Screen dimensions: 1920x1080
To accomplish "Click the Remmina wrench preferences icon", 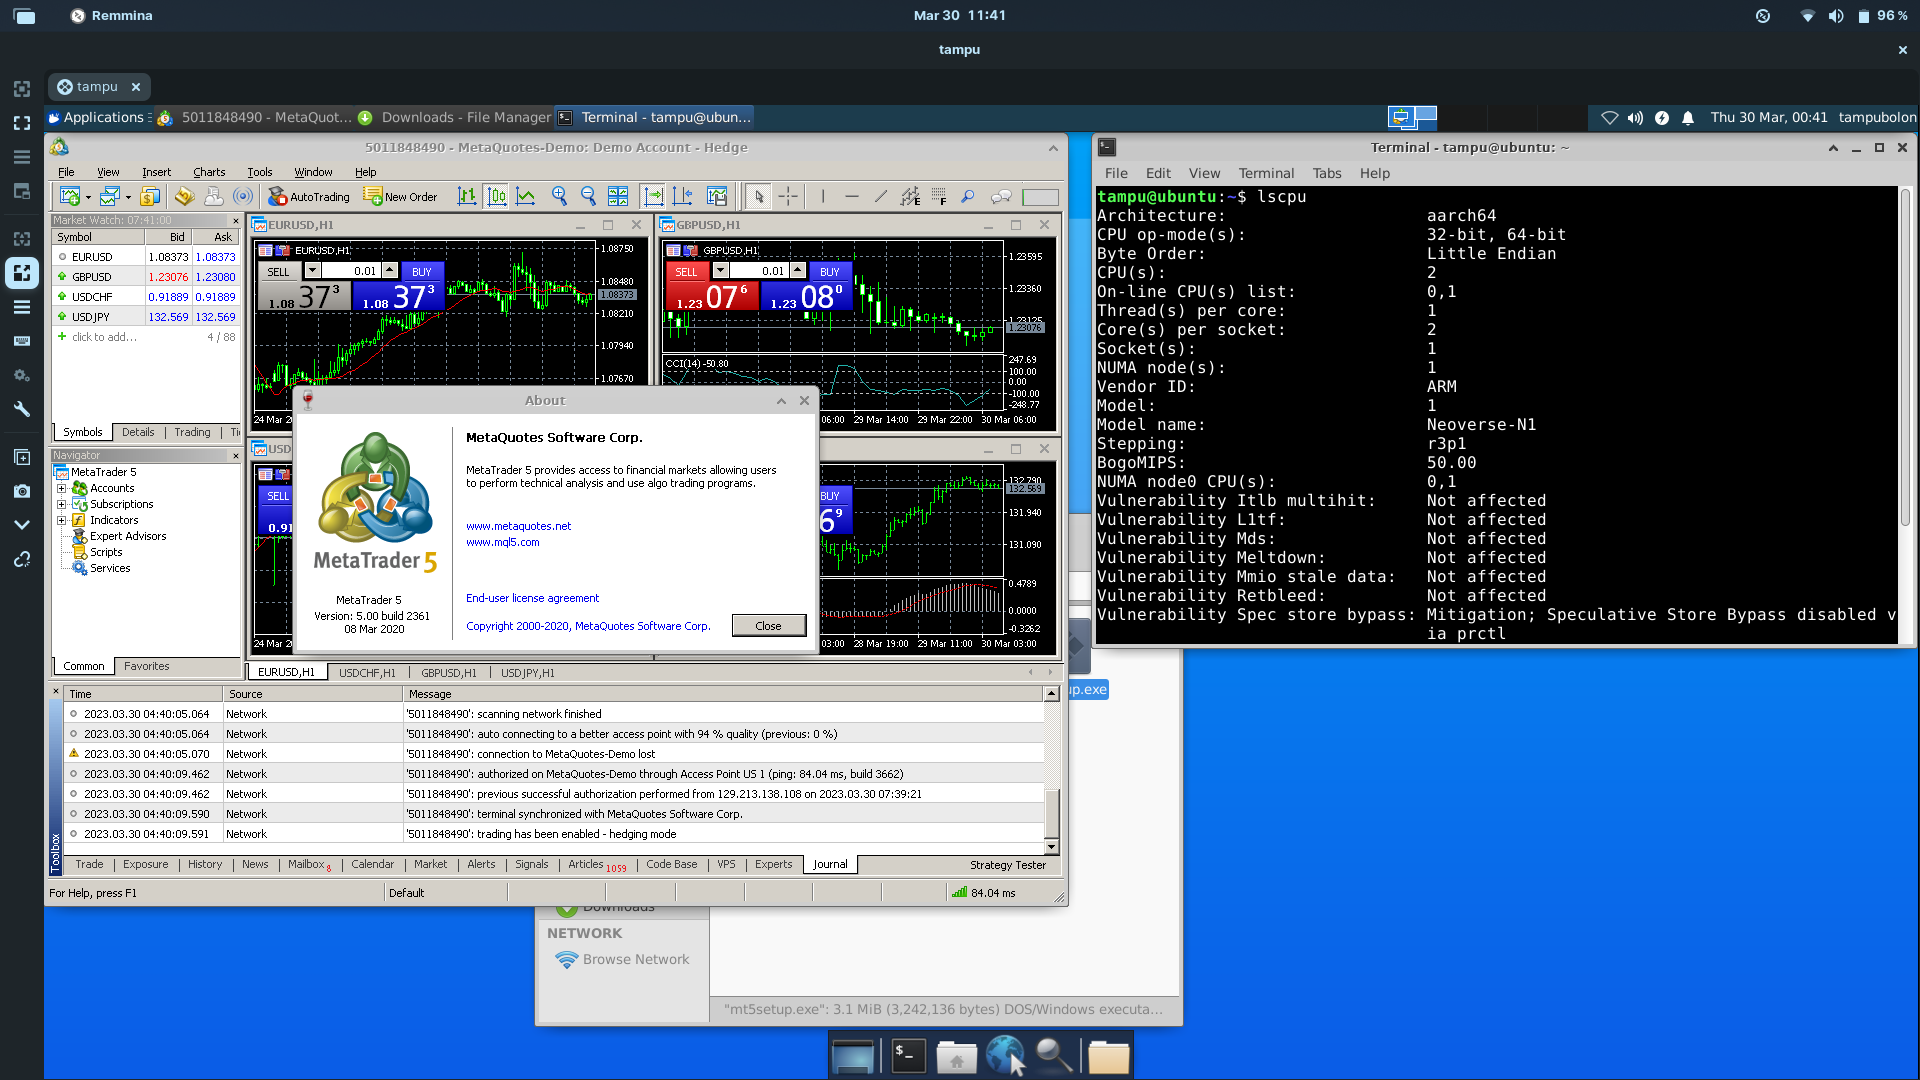I will click(22, 409).
